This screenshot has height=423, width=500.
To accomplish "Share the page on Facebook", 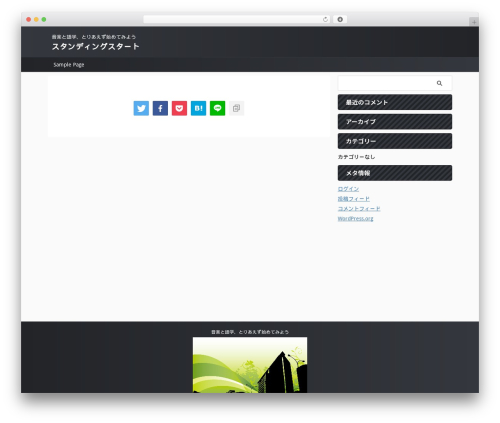I will (x=160, y=108).
